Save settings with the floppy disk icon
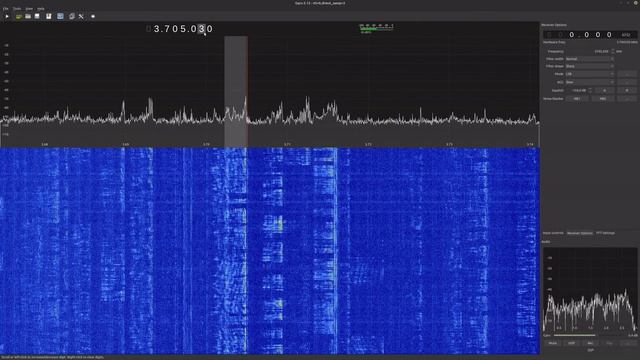The image size is (640, 360). click(37, 16)
